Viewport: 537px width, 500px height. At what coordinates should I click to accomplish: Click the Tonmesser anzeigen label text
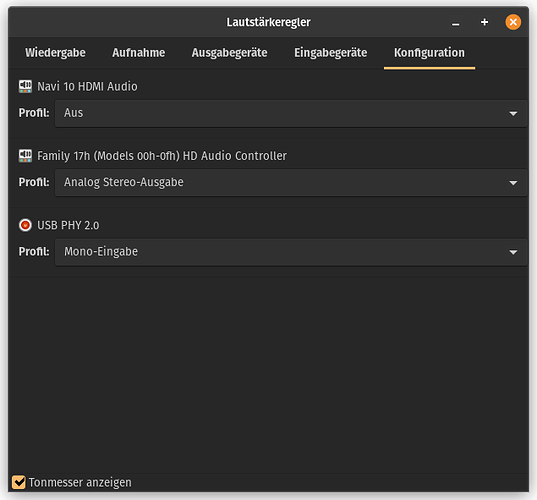(80, 482)
